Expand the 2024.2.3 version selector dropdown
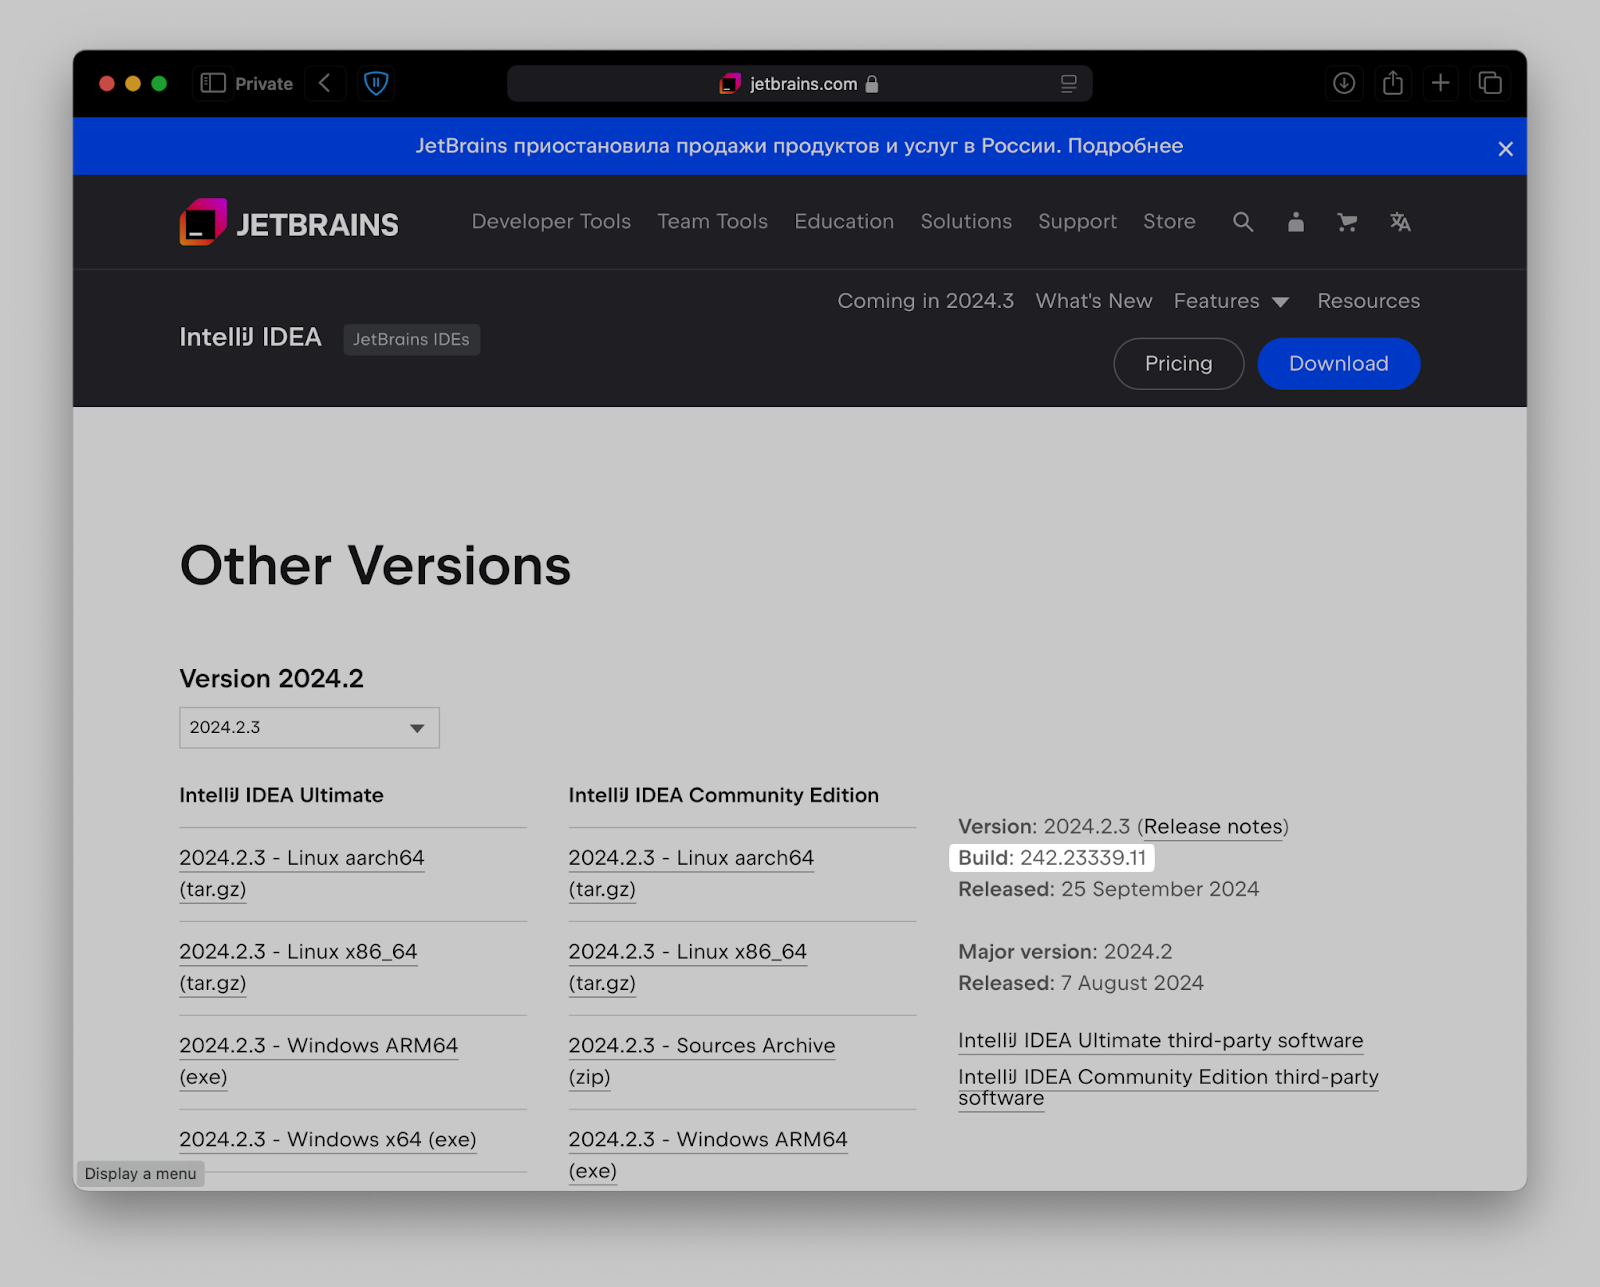The height and width of the screenshot is (1287, 1600). pyautogui.click(x=309, y=727)
